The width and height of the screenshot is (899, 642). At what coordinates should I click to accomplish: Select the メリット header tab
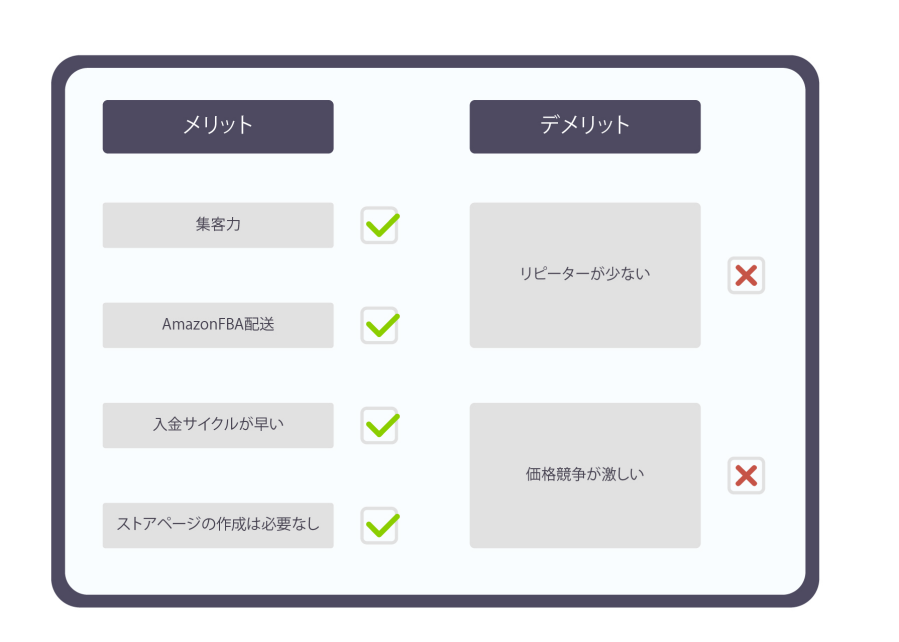(x=218, y=126)
